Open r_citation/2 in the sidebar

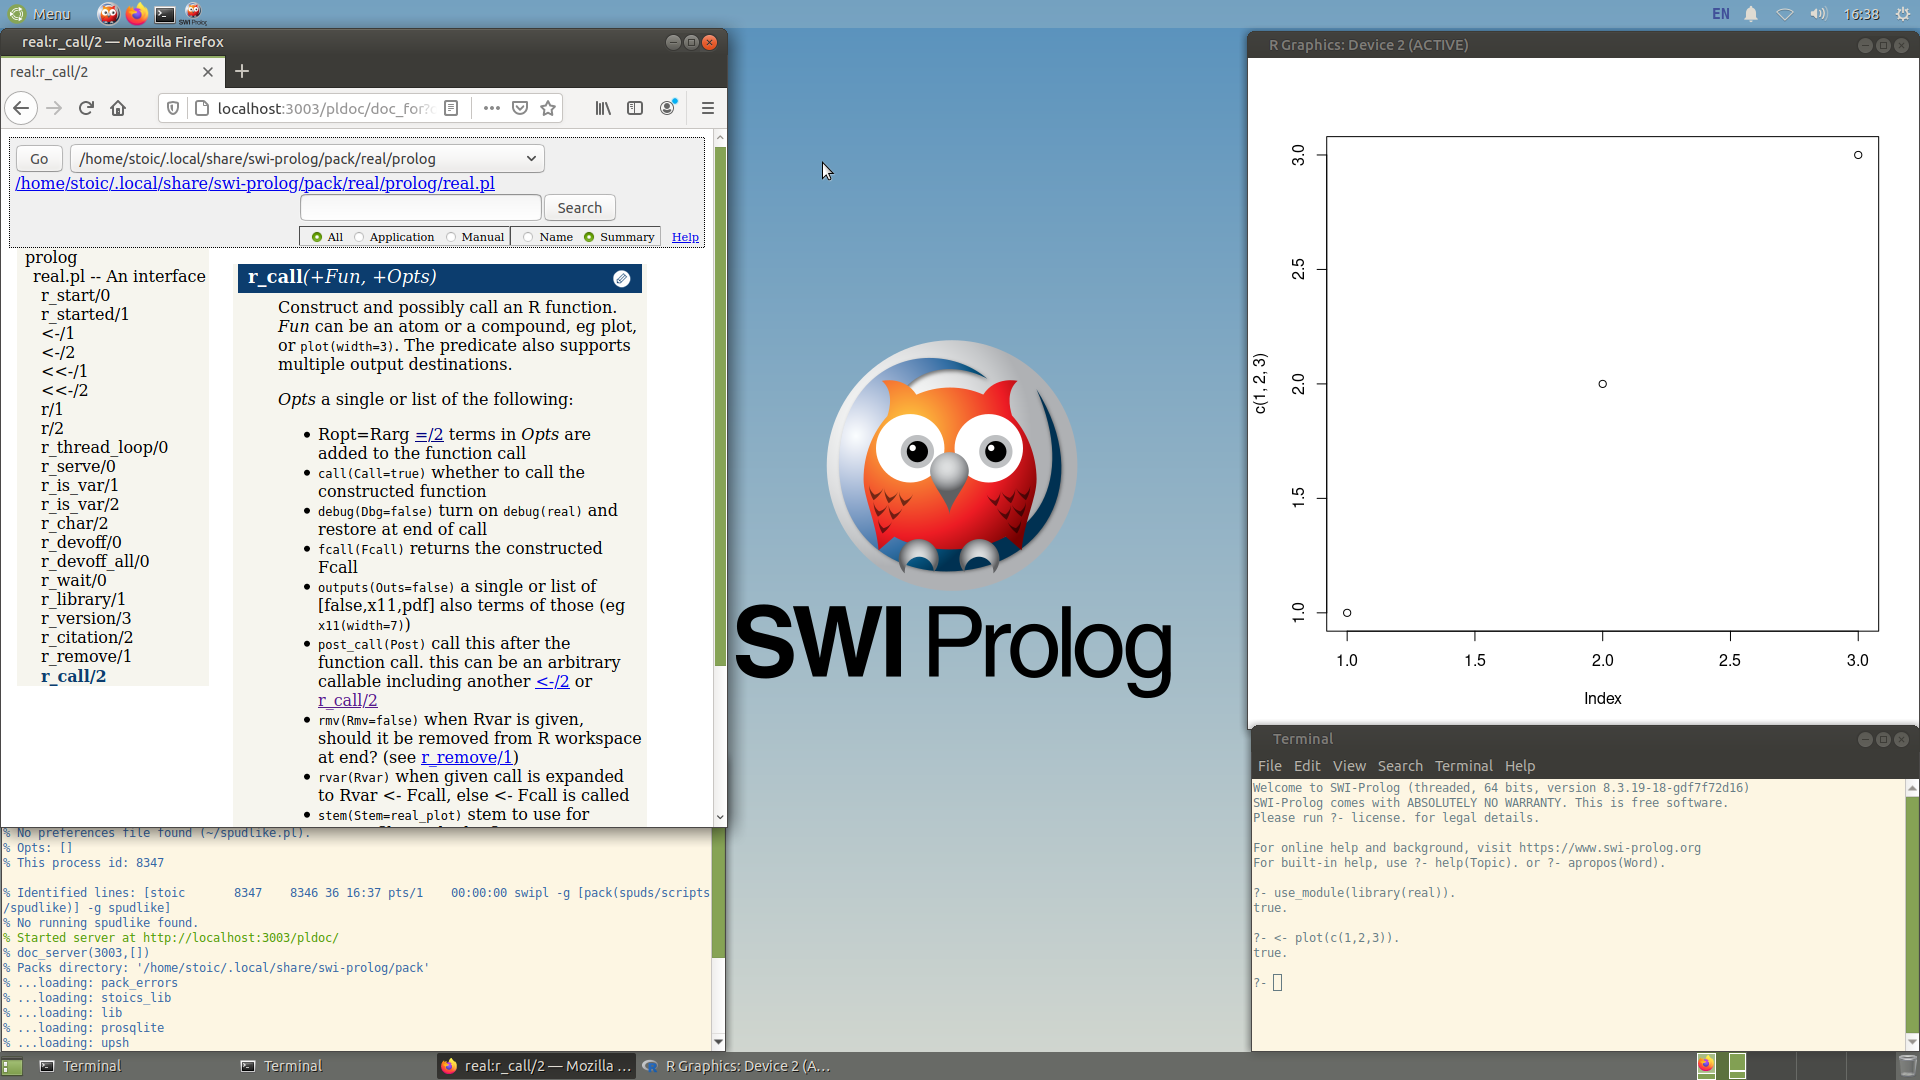87,637
